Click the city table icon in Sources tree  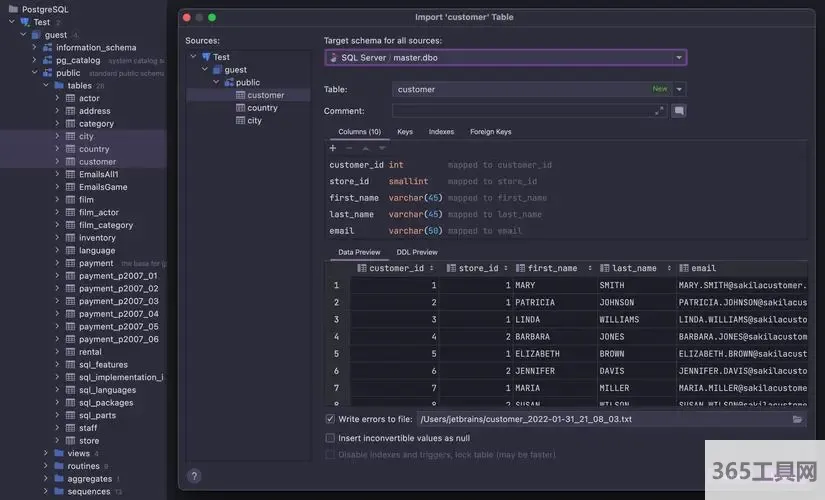[240, 120]
